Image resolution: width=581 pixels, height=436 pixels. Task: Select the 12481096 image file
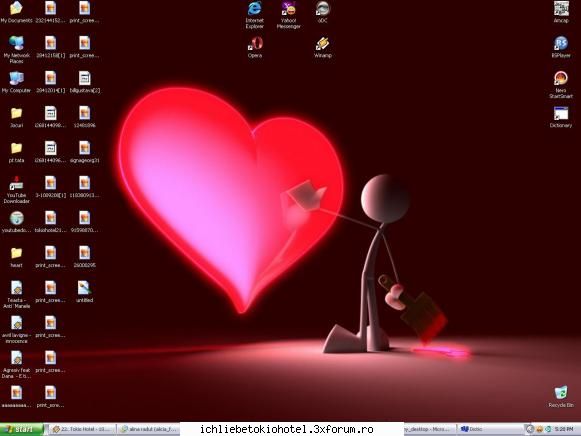pyautogui.click(x=84, y=117)
